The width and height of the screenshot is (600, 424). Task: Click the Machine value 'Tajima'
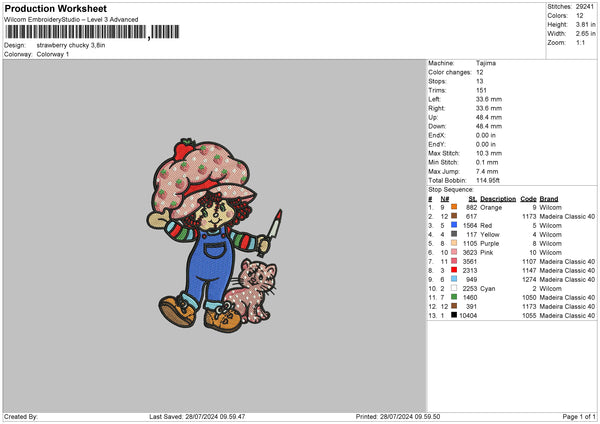pos(486,63)
